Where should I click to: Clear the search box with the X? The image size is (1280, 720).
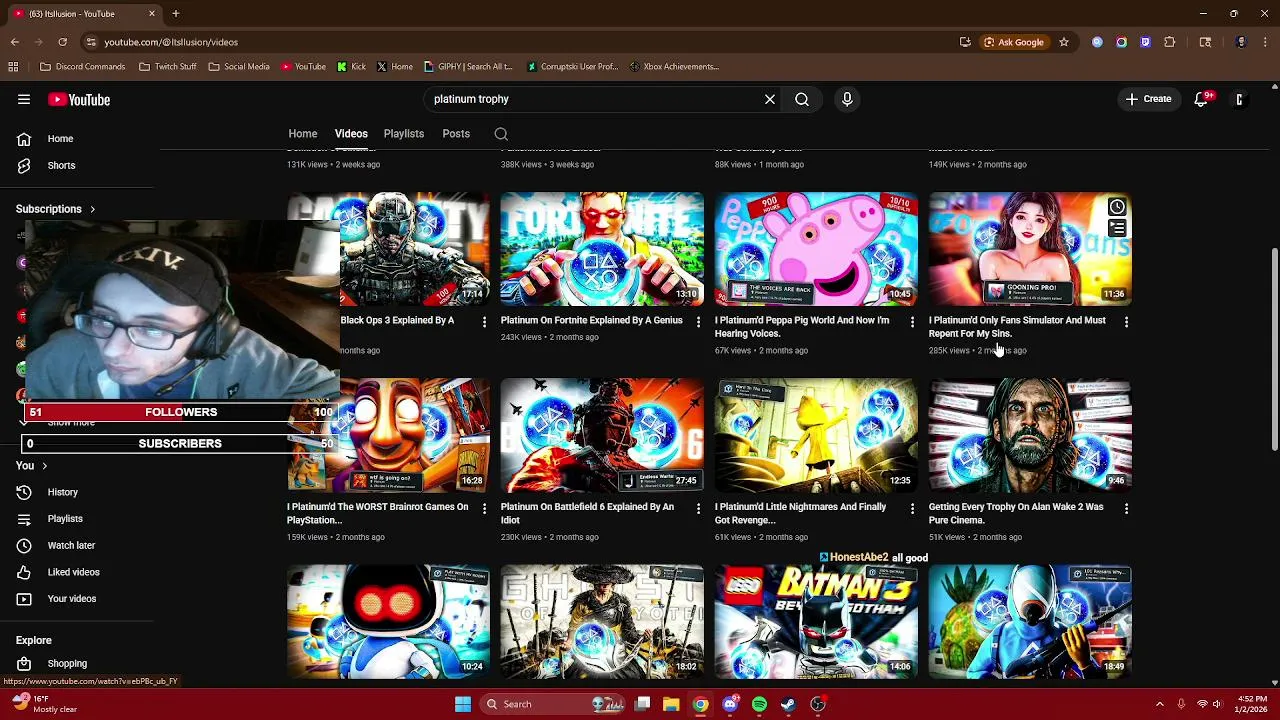coord(770,99)
